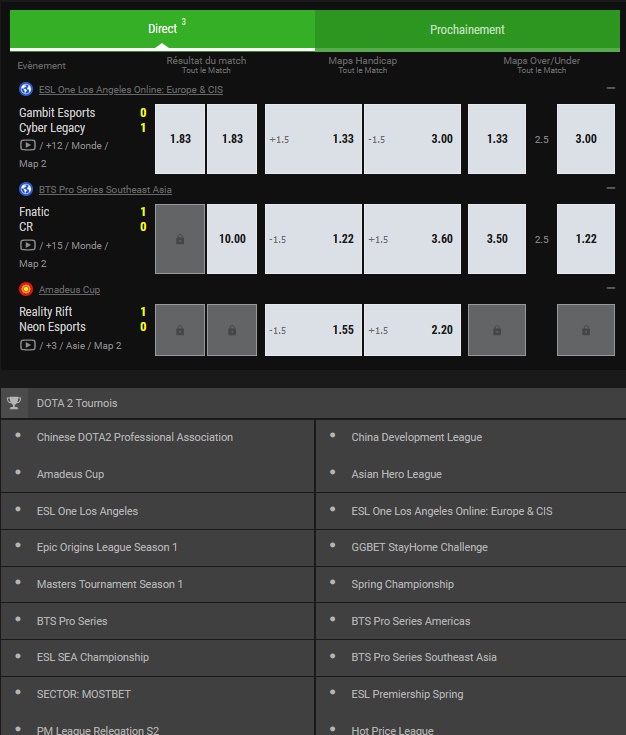Bet 1.83 on Cyber Legacy match result

coord(232,139)
